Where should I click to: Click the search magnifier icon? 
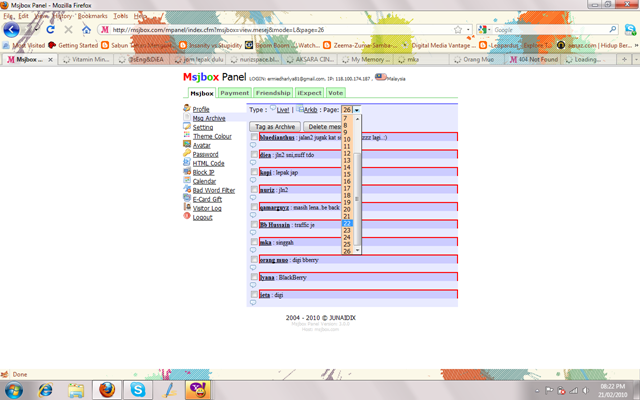coord(613,29)
